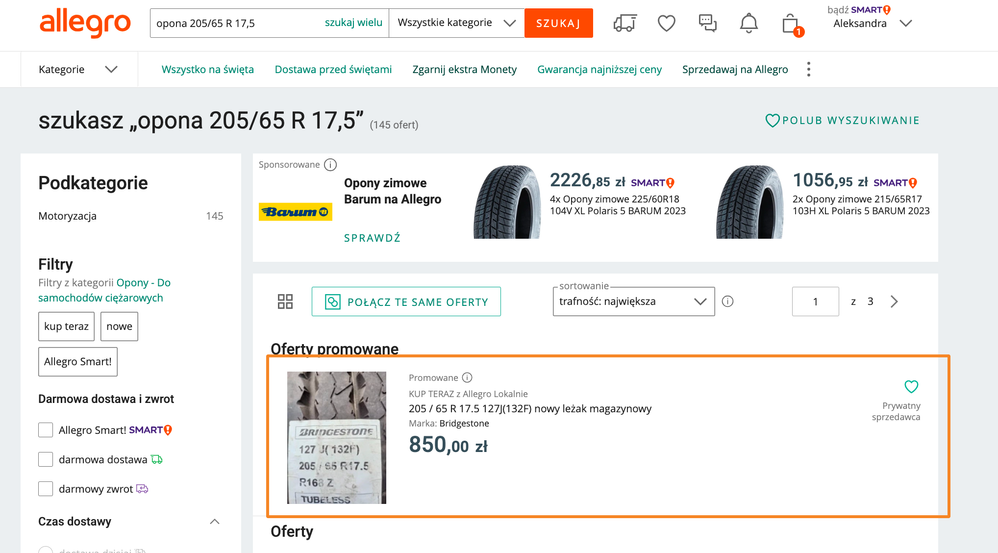Enable darmowa dostawa checkbox
This screenshot has height=553, width=998.
45,459
